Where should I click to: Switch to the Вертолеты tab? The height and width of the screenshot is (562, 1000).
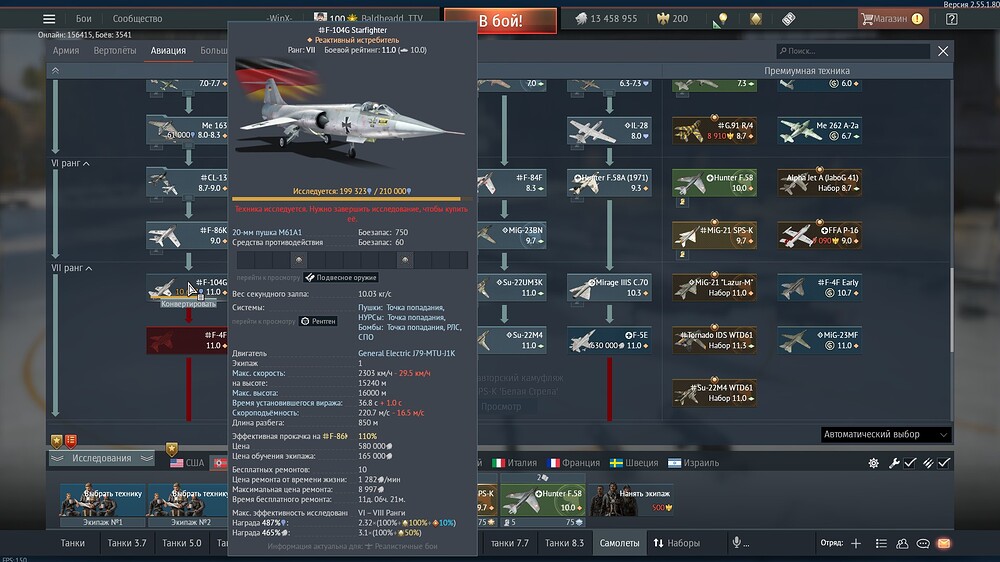pos(115,50)
